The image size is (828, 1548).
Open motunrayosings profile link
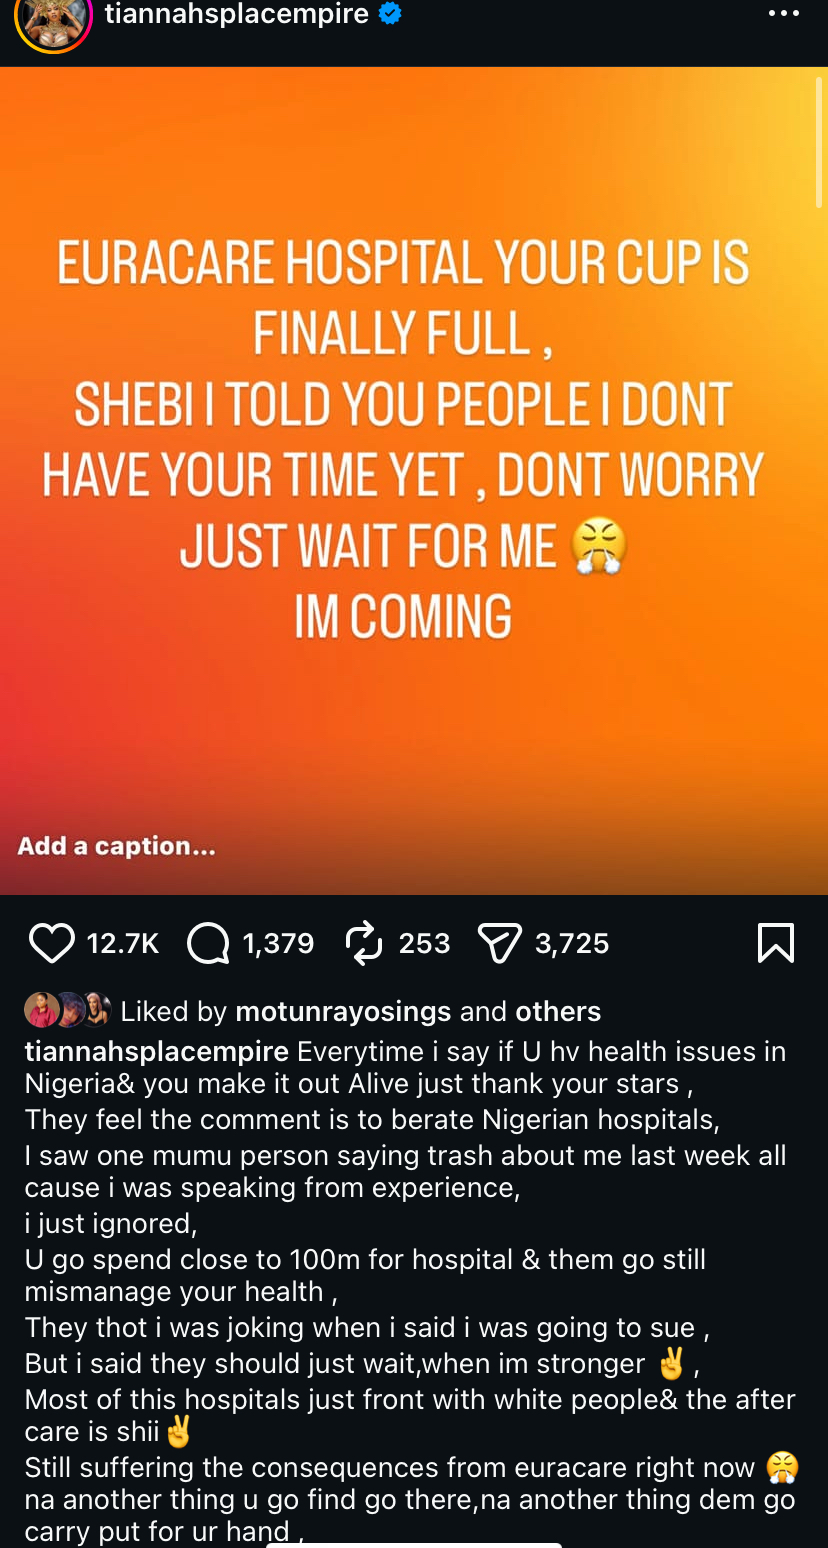[x=343, y=1011]
